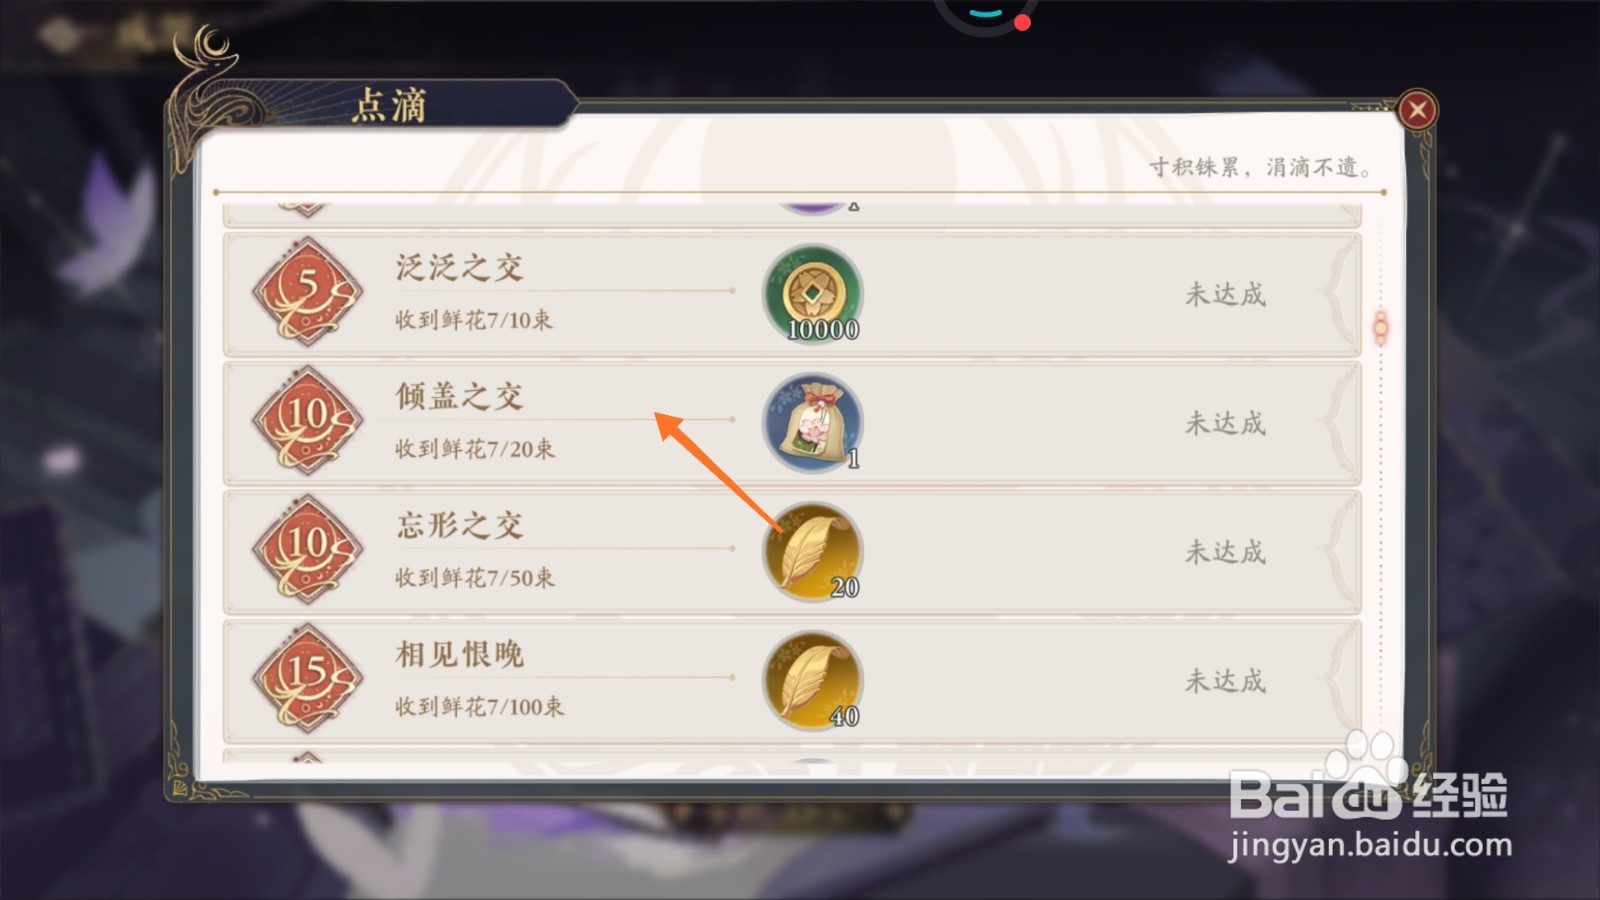This screenshot has height=900, width=1600.
Task: Click 未达成 status for 相见恨晚
Action: coord(1225,681)
